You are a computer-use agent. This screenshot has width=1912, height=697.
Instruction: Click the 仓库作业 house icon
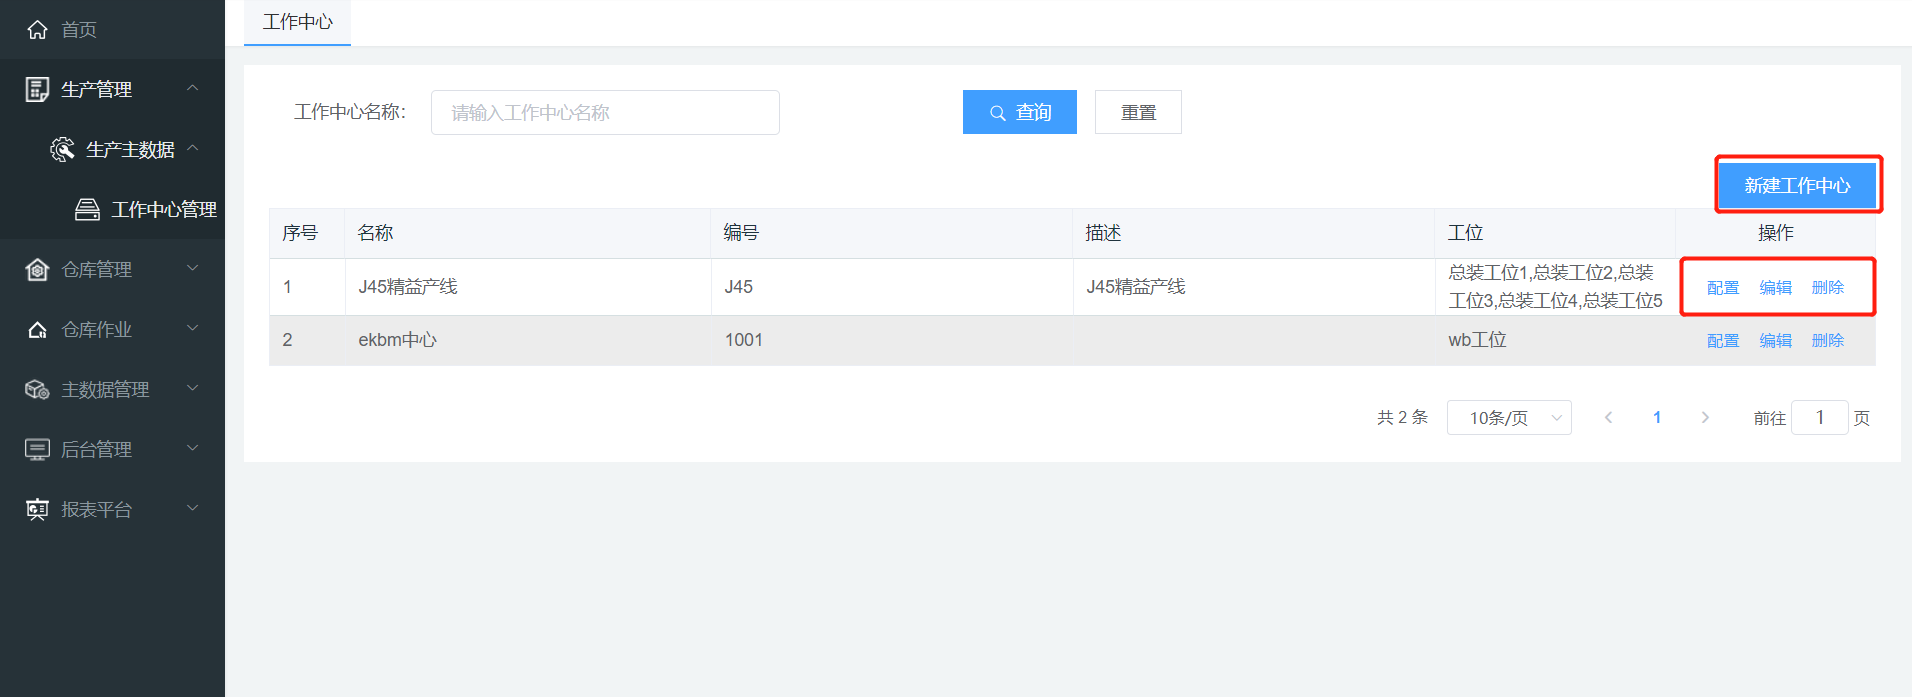(x=37, y=330)
